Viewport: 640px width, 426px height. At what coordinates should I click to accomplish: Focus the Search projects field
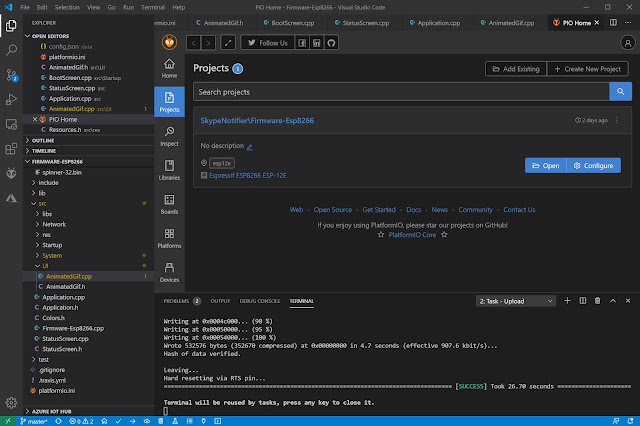[401, 92]
